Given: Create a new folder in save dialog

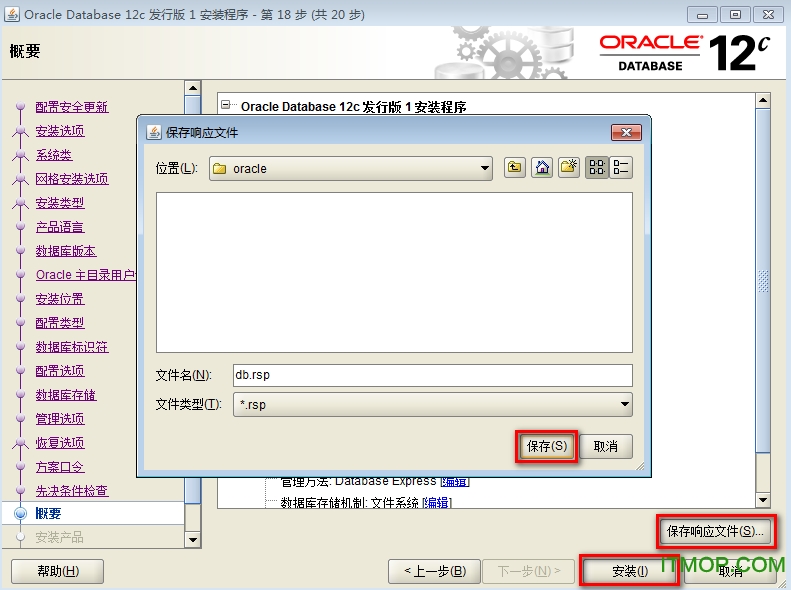Looking at the screenshot, I should coord(569,167).
